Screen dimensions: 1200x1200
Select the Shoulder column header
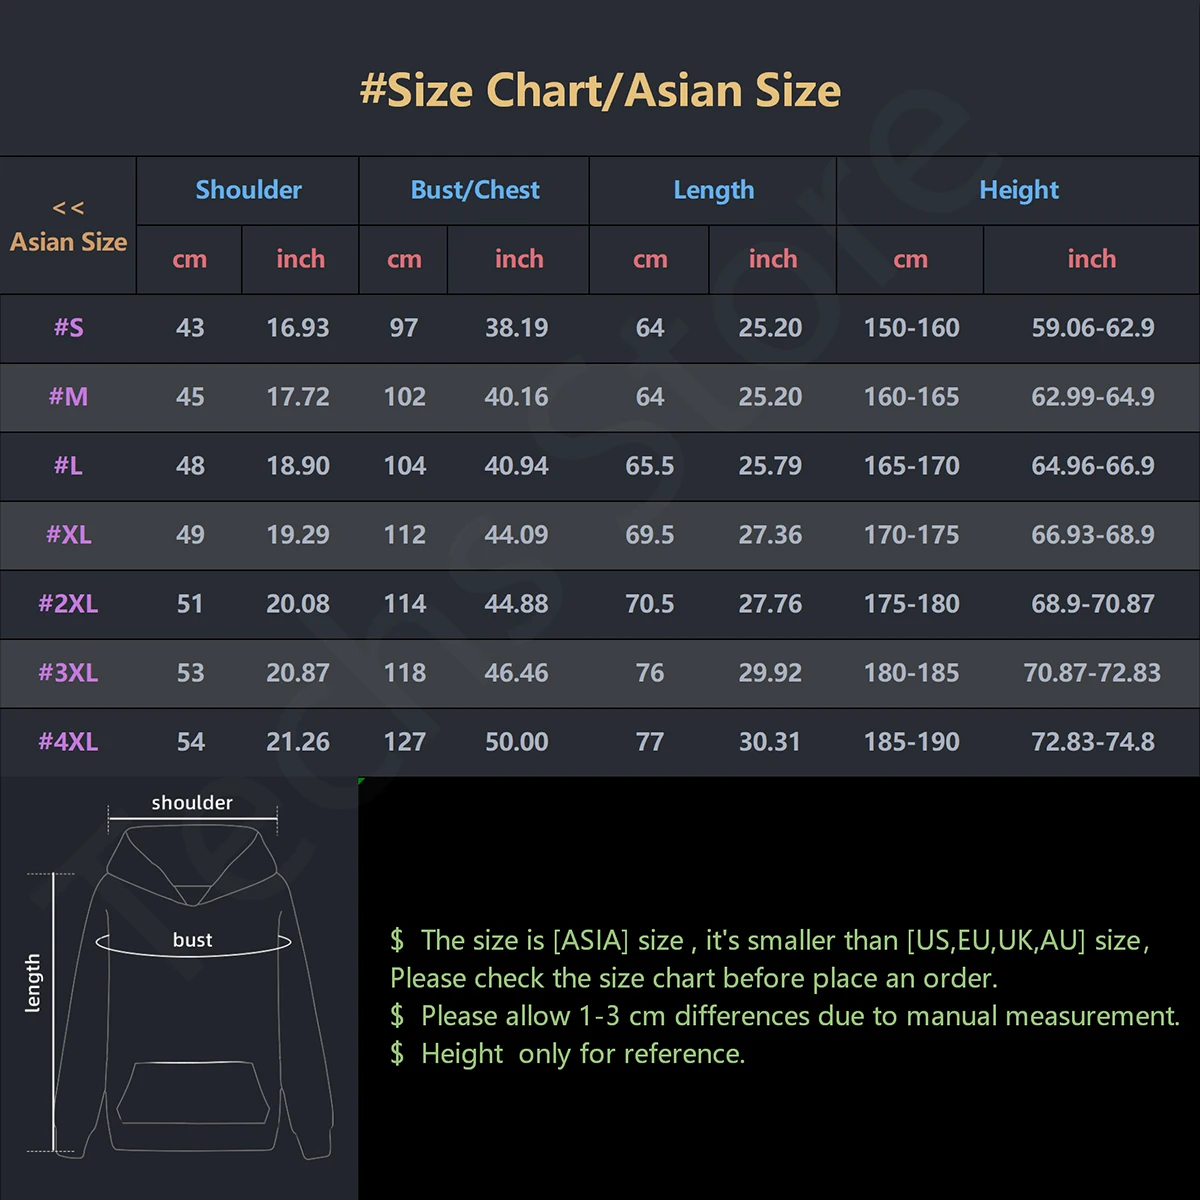tap(248, 190)
